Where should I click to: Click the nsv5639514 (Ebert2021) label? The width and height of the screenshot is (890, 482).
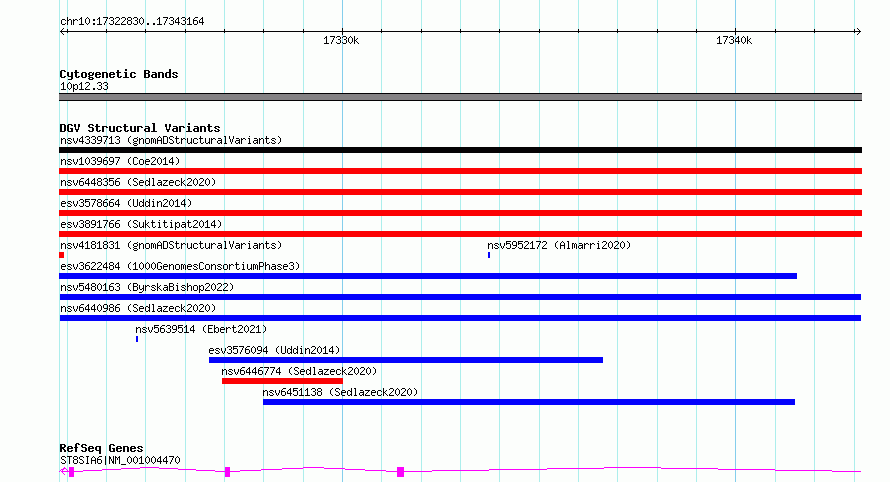click(x=201, y=329)
